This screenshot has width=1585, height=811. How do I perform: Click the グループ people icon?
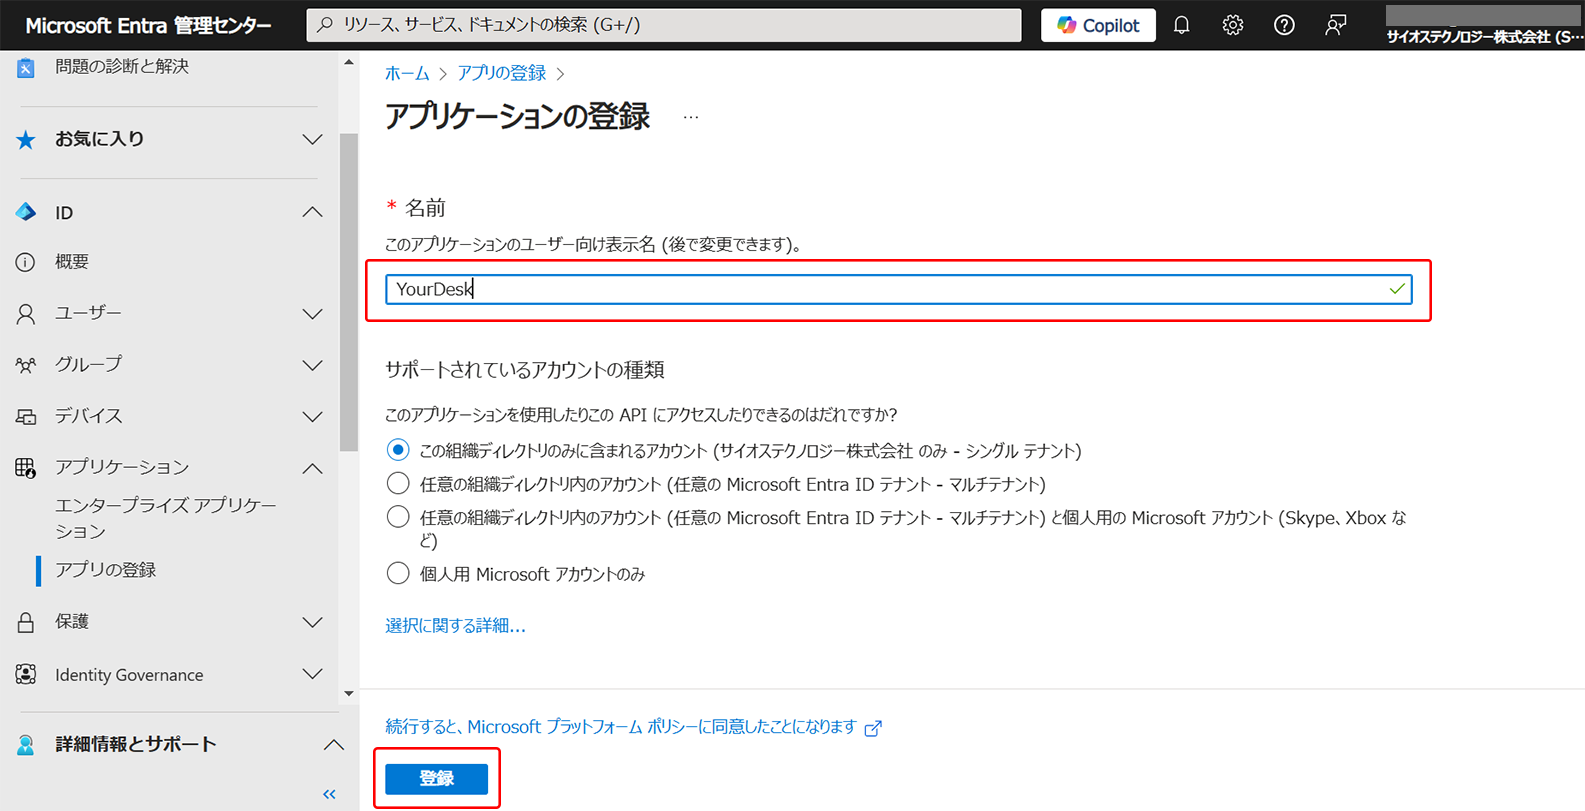pos(26,365)
